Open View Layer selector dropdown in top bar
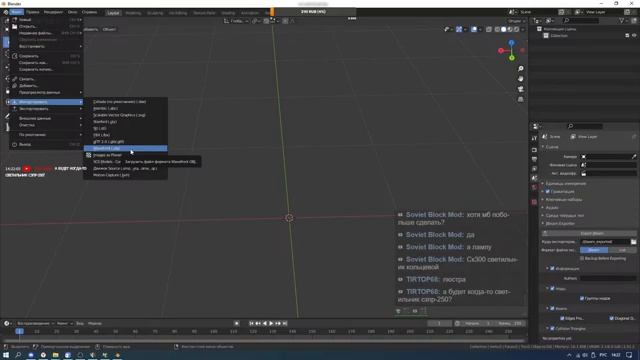The image size is (640, 360). click(x=578, y=12)
